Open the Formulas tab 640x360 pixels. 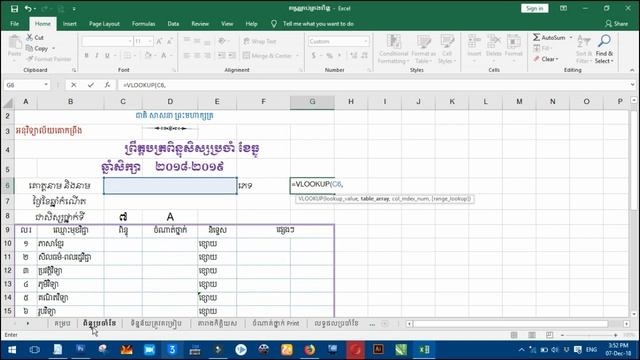[144, 24]
